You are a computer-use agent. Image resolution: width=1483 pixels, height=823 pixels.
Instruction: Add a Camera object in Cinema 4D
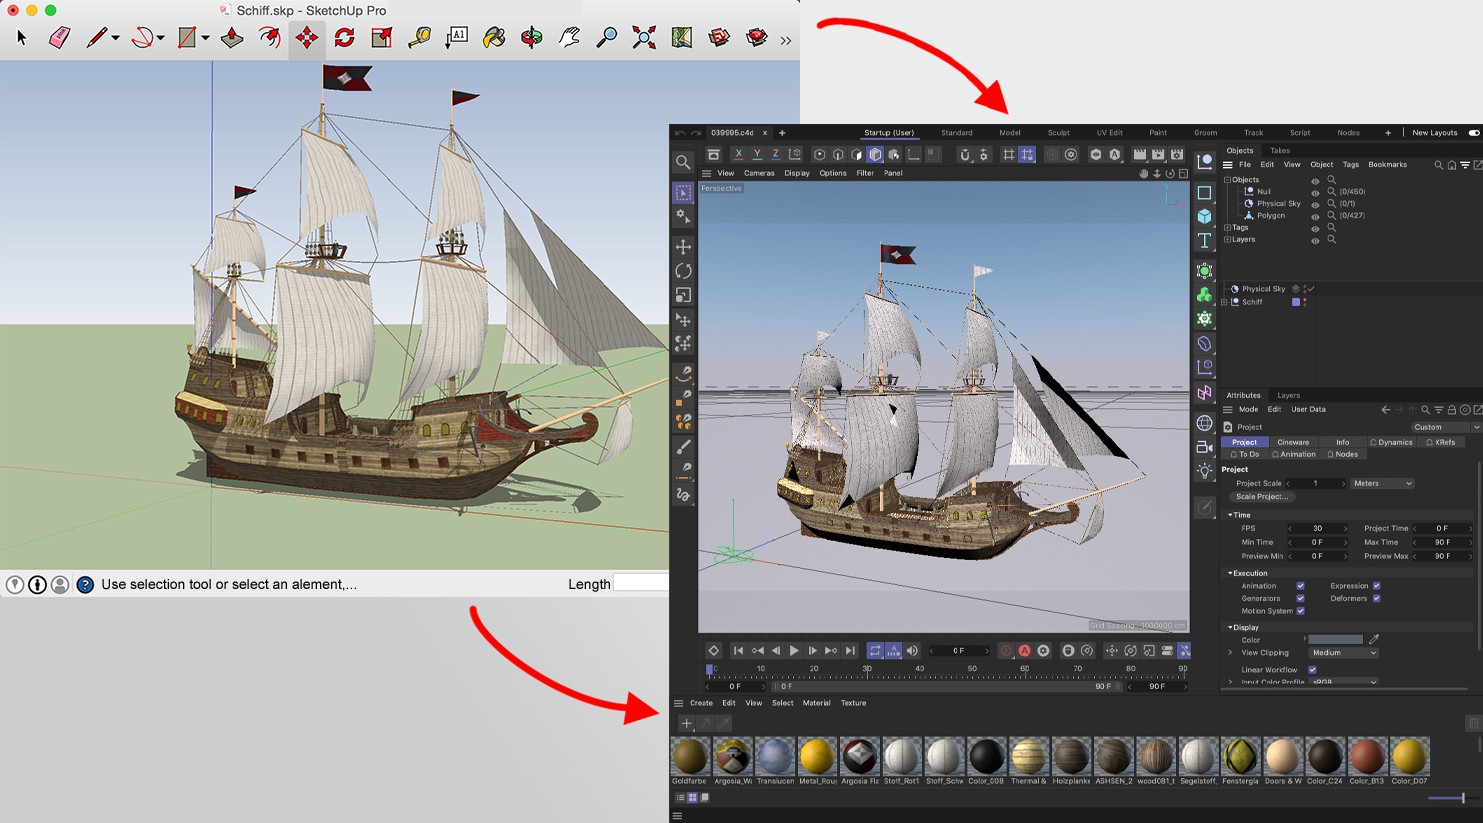[x=1204, y=447]
